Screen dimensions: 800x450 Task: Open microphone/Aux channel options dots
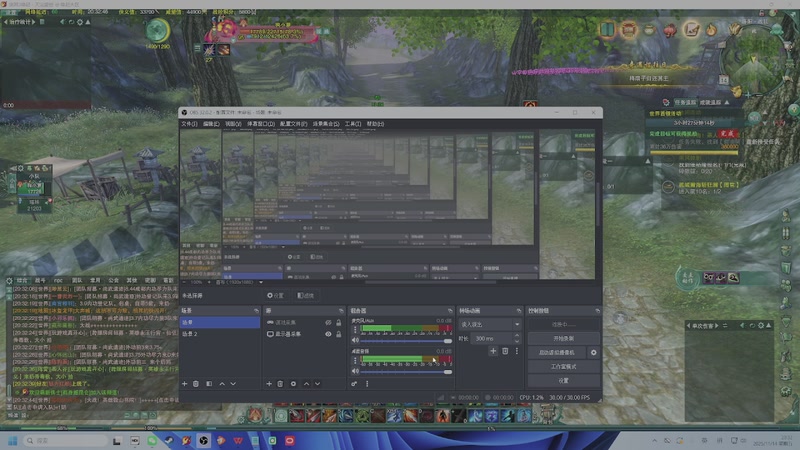[355, 330]
